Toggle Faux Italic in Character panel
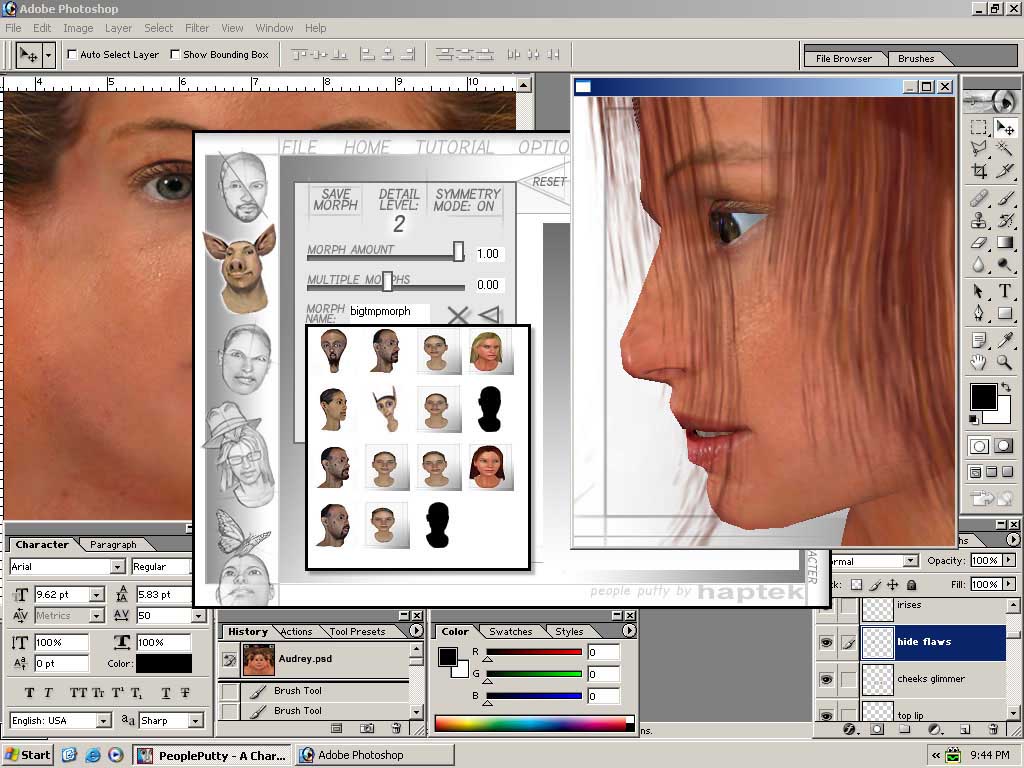The height and width of the screenshot is (768, 1024). (x=48, y=693)
